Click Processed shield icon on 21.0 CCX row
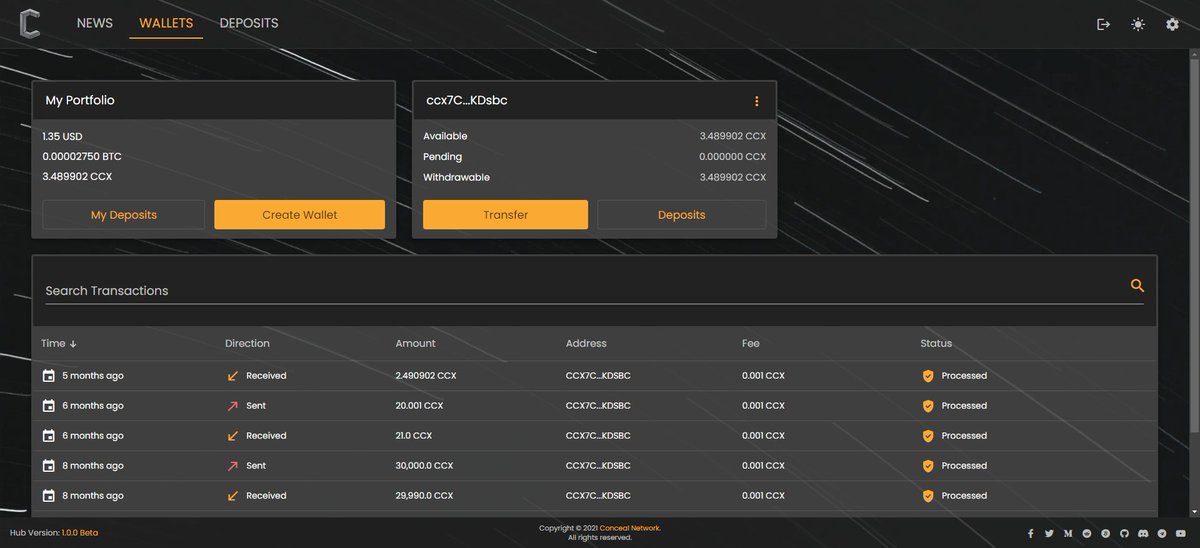The height and width of the screenshot is (548, 1200). click(928, 436)
